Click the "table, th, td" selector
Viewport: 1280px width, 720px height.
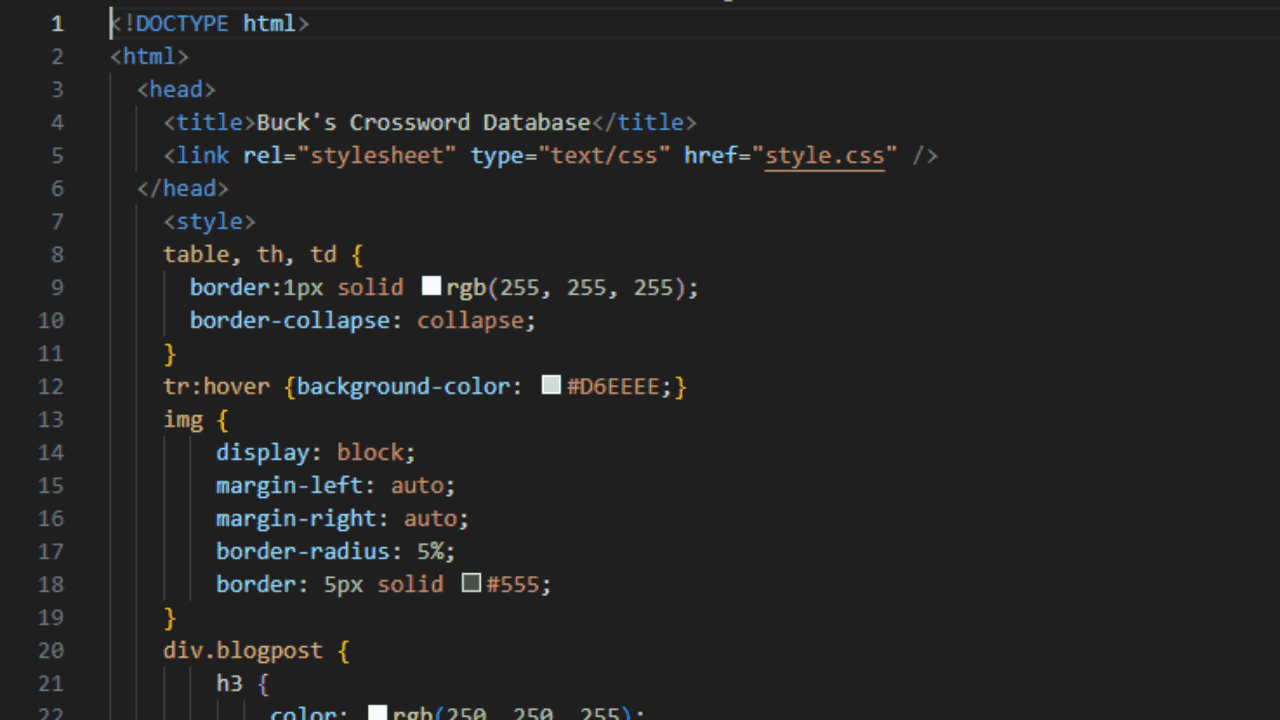pos(249,254)
